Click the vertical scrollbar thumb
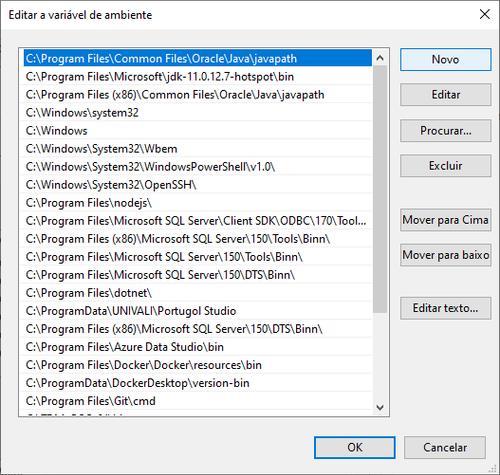 click(x=380, y=189)
